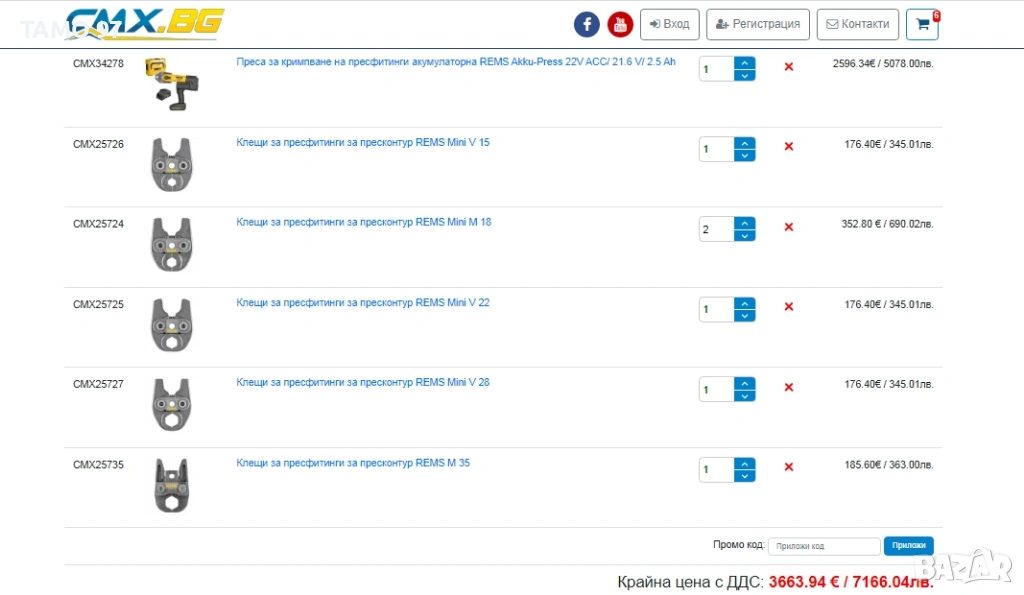Remove REMS Mini V 15 item

click(x=788, y=147)
